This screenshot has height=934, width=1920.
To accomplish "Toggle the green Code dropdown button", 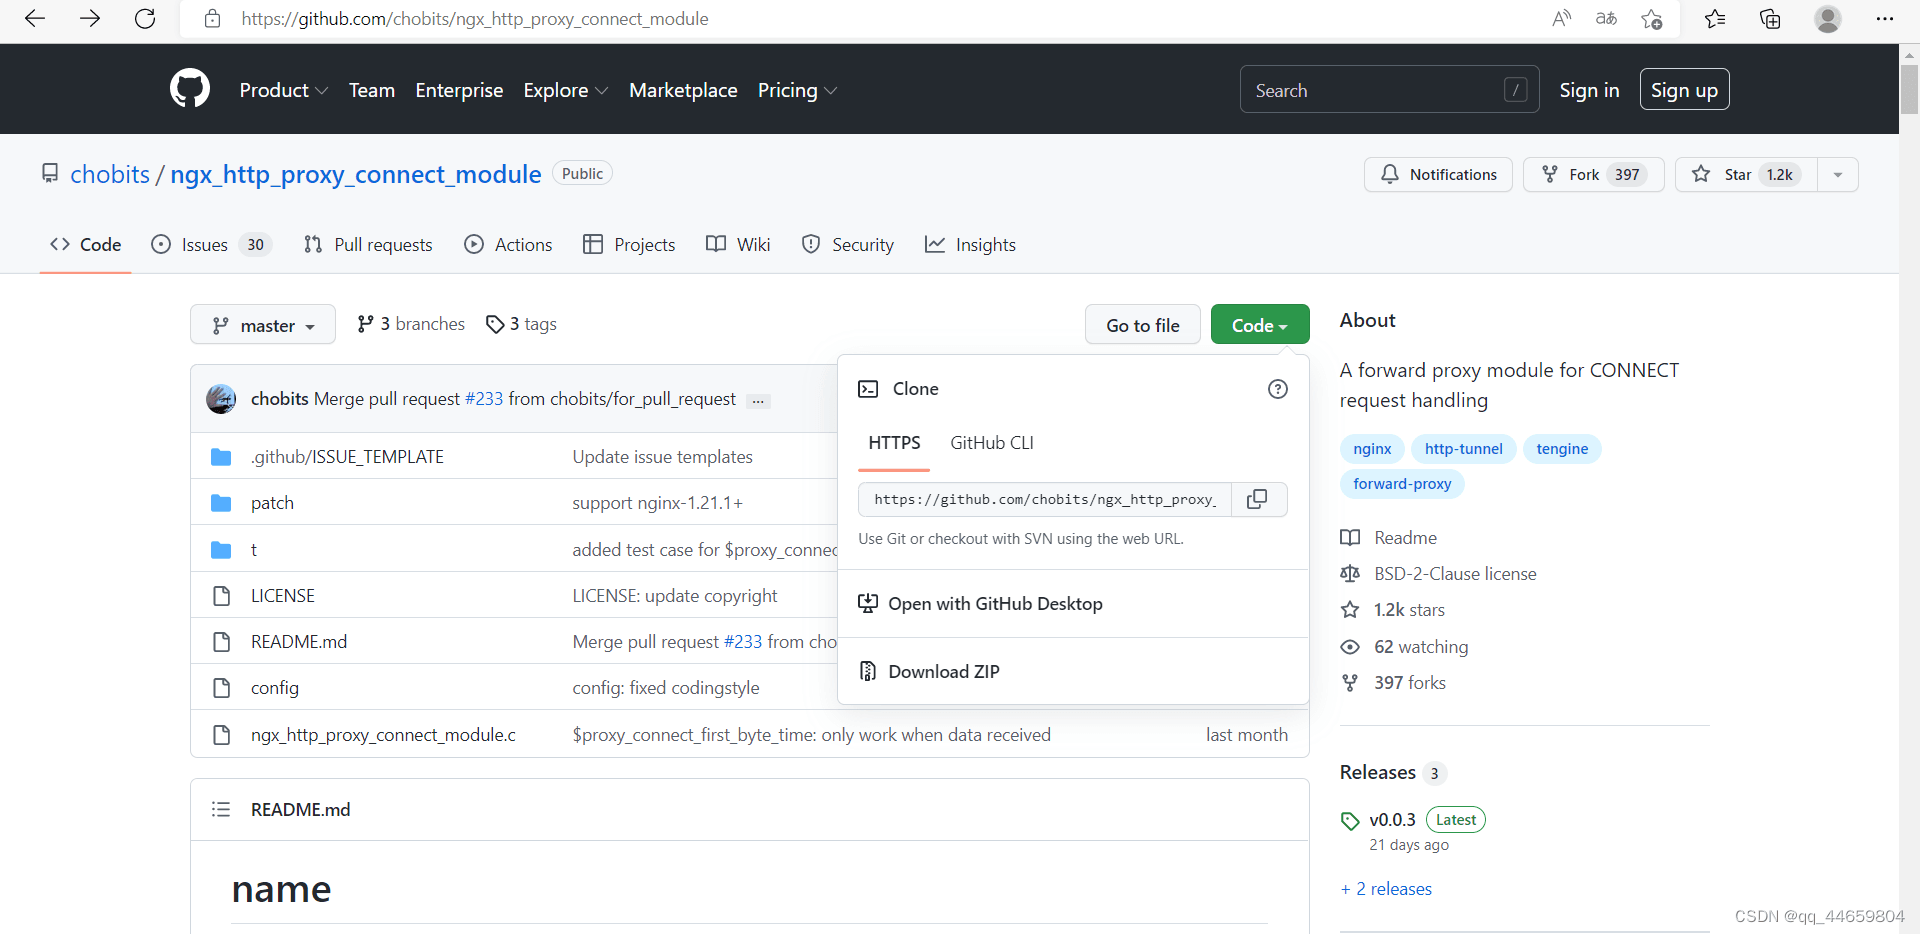I will (1259, 325).
